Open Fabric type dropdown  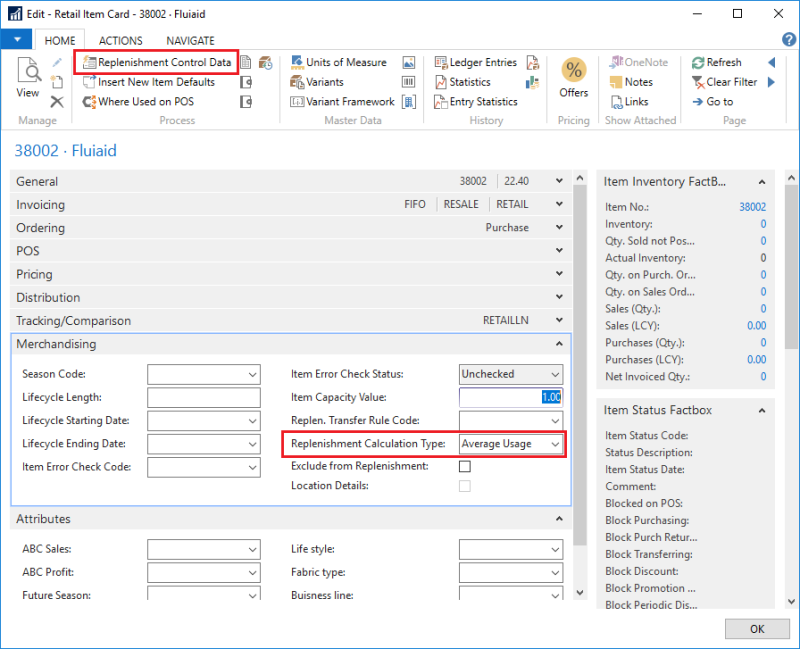pyautogui.click(x=555, y=572)
